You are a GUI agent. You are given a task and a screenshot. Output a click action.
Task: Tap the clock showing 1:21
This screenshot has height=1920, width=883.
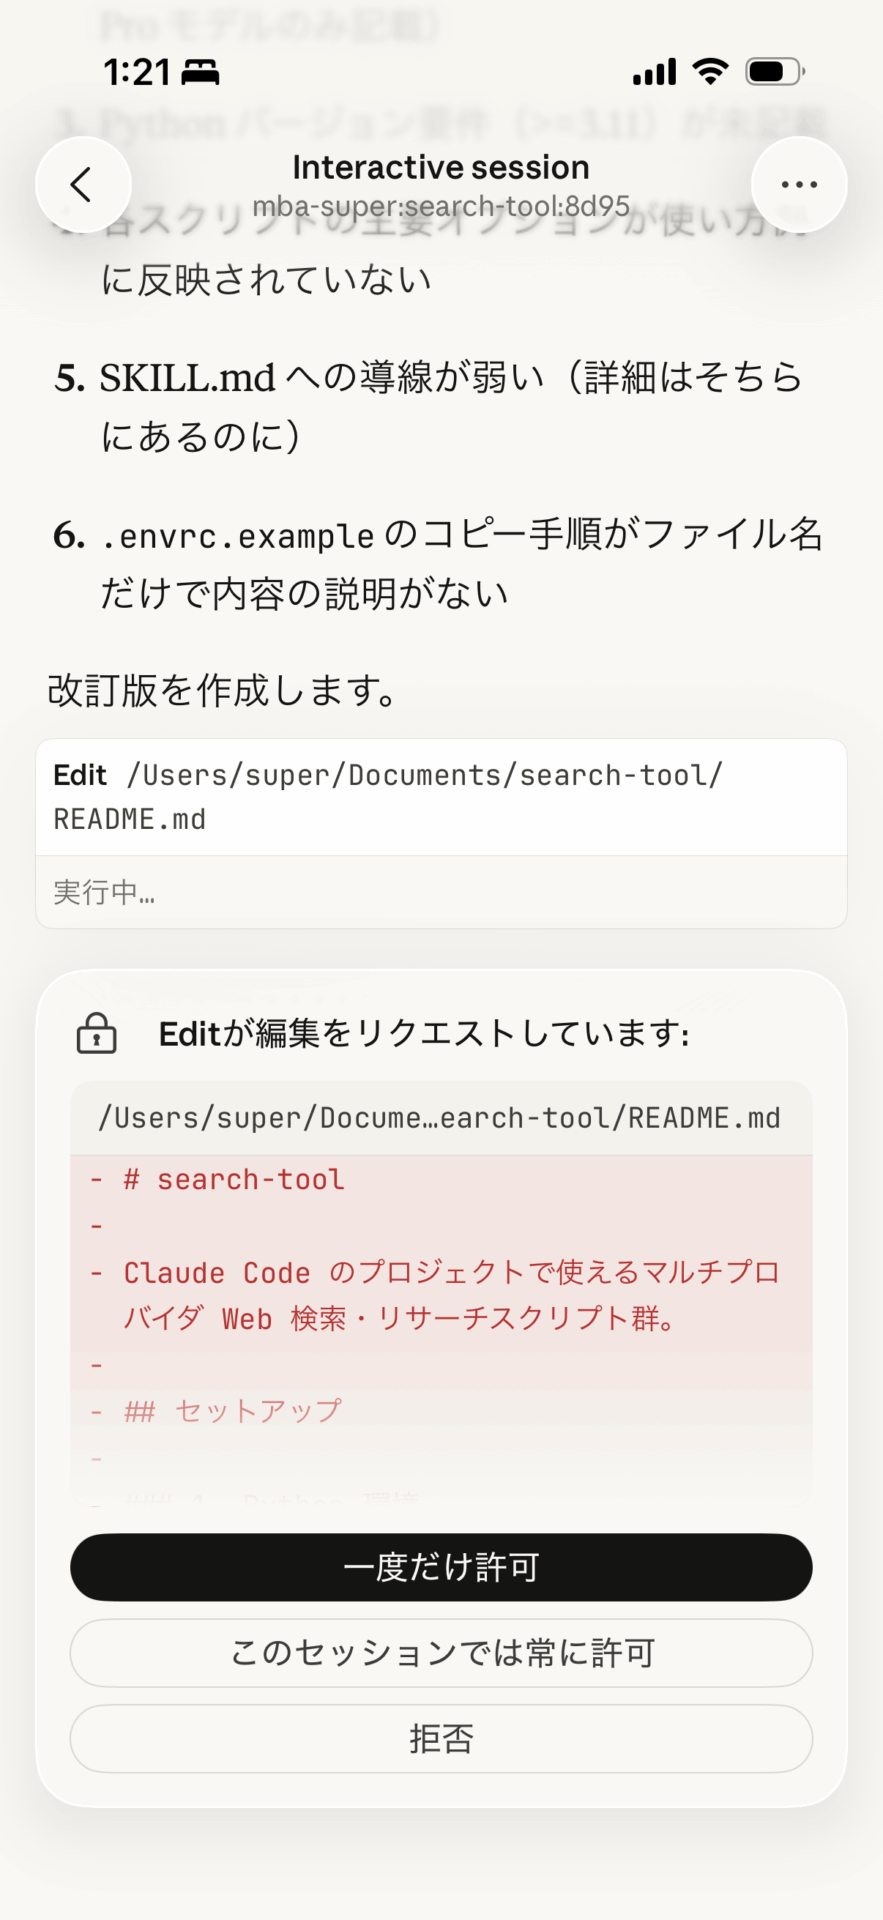coord(139,71)
